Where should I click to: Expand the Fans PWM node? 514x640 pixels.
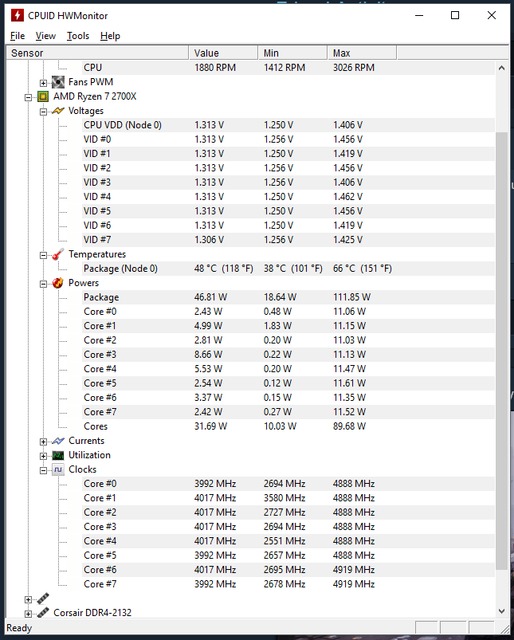tap(43, 83)
